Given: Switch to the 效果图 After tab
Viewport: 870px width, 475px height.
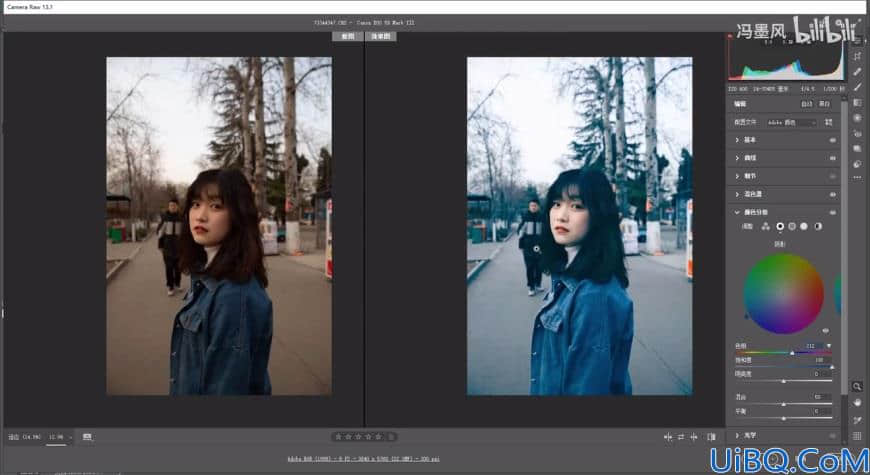Looking at the screenshot, I should [381, 36].
